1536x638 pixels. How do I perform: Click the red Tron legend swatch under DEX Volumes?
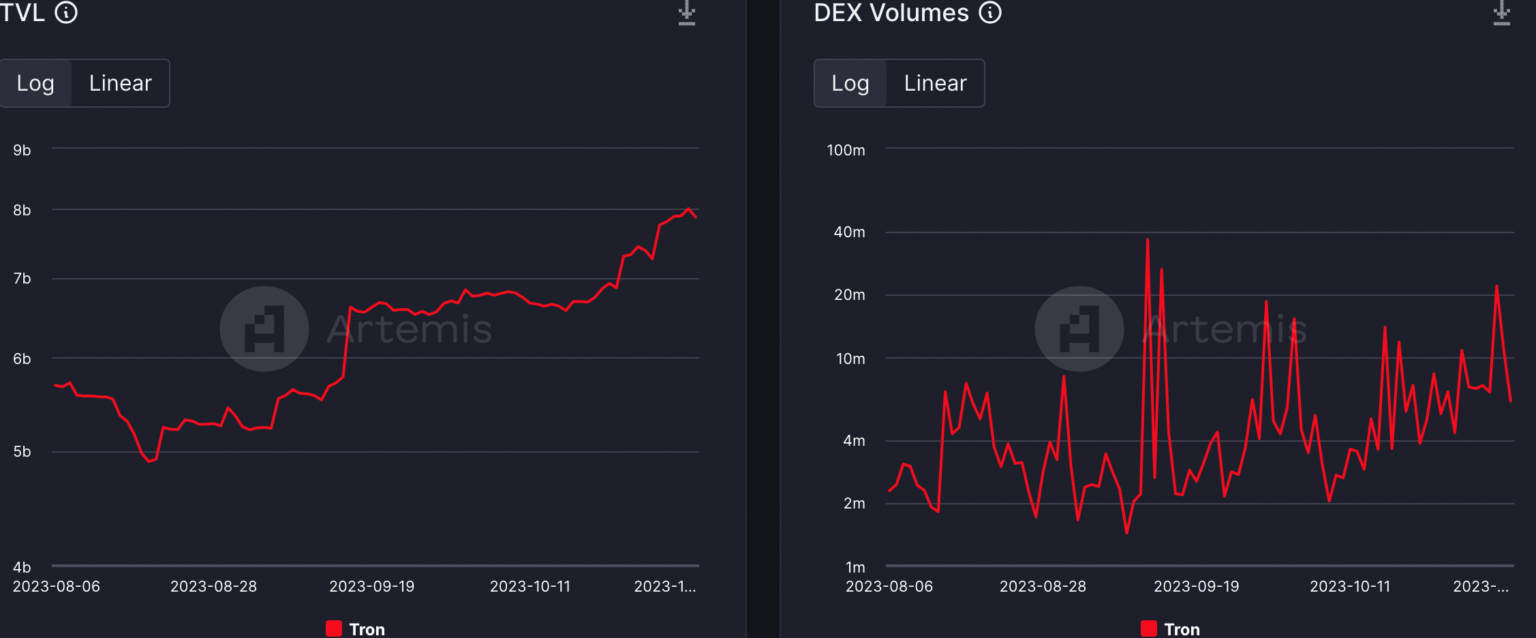coord(1149,629)
